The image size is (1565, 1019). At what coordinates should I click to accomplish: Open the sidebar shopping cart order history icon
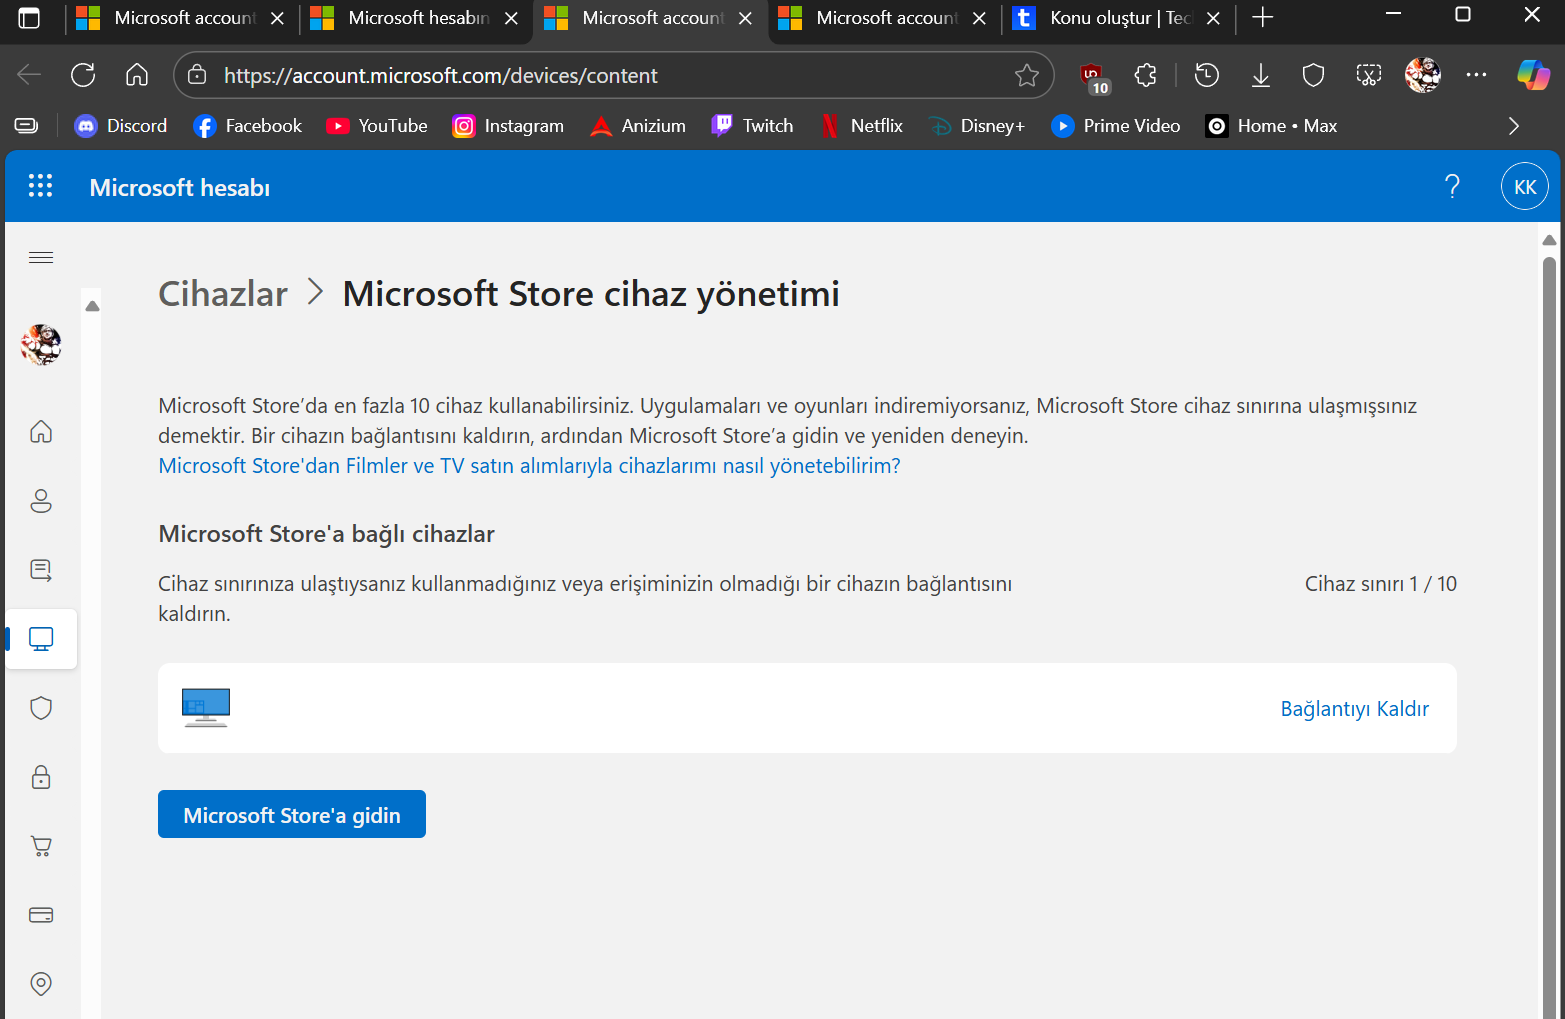pos(41,846)
